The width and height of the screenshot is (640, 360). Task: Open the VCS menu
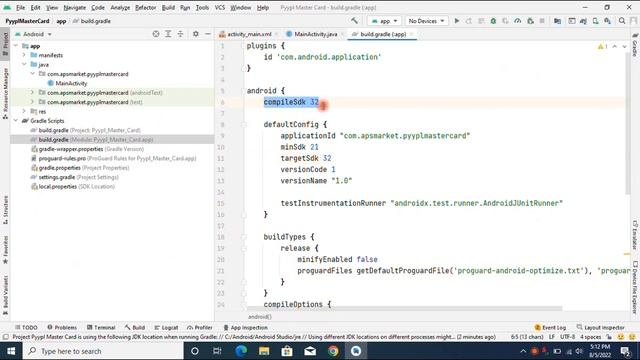pos(220,7)
